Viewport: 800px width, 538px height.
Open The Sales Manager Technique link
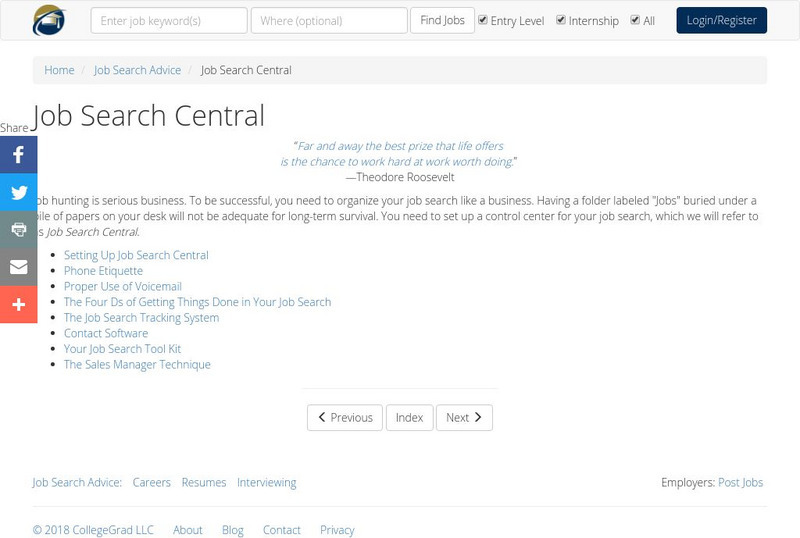coord(137,364)
